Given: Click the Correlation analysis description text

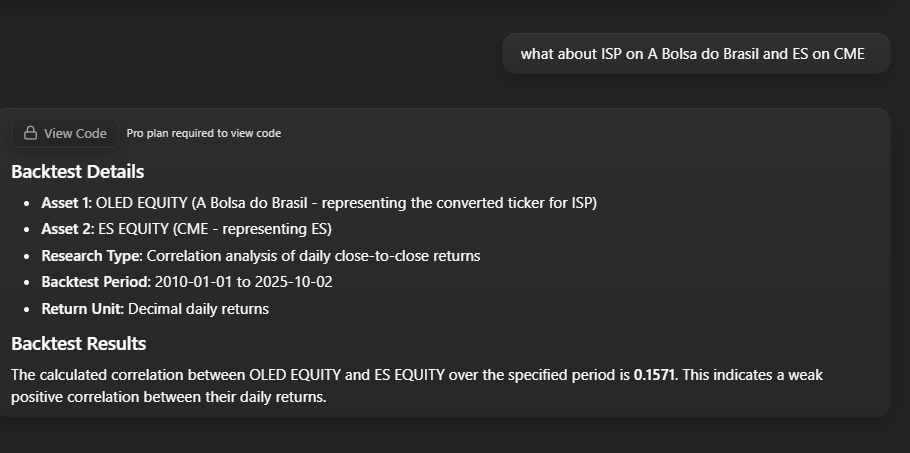Looking at the screenshot, I should pyautogui.click(x=313, y=256).
